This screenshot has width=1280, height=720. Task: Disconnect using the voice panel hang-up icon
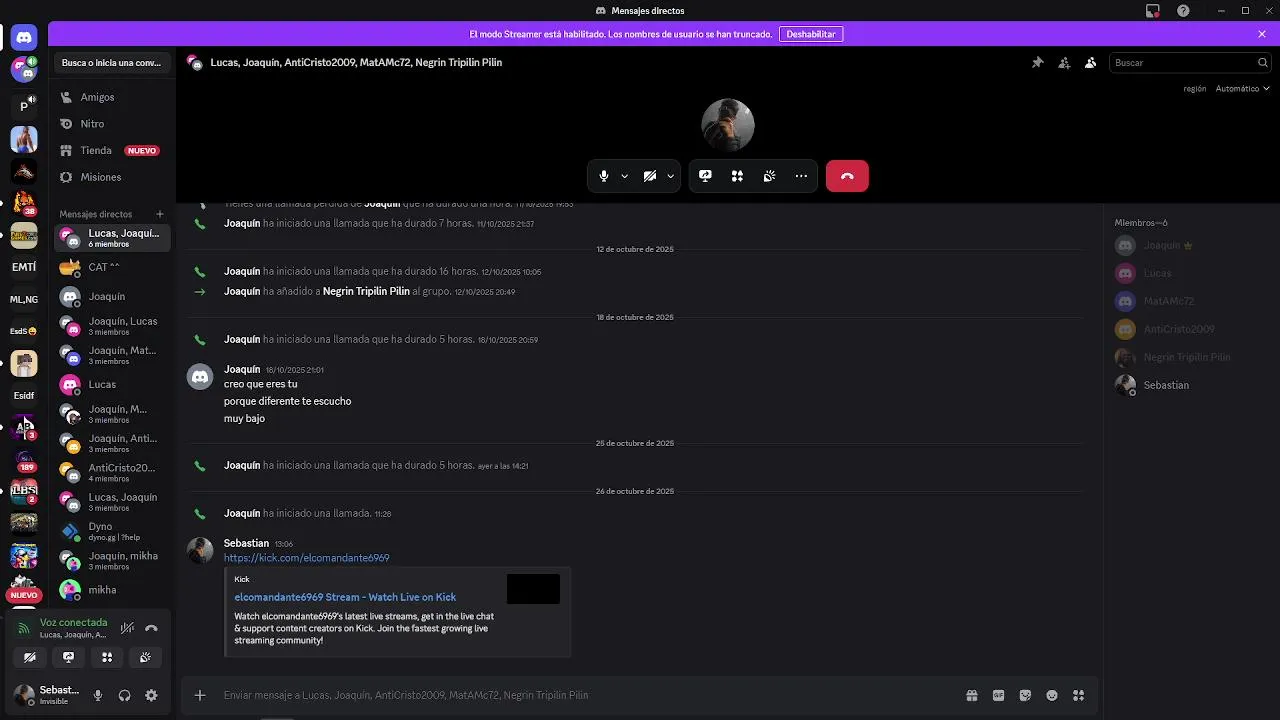click(x=151, y=628)
